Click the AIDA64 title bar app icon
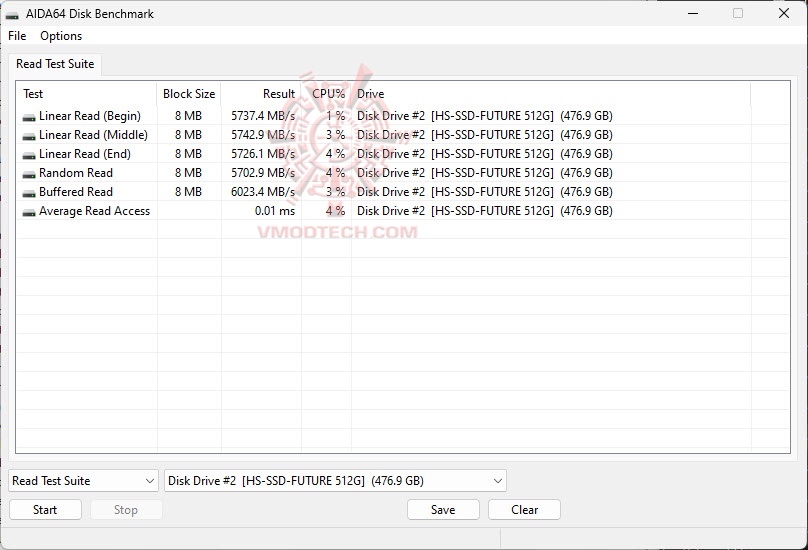808x550 pixels. click(12, 15)
